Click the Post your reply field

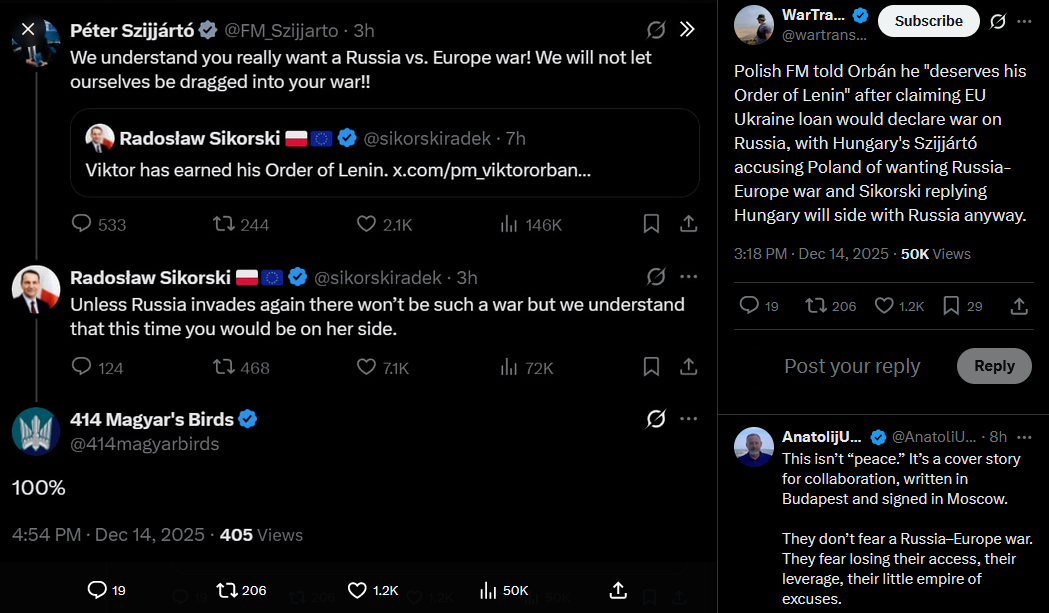click(852, 366)
